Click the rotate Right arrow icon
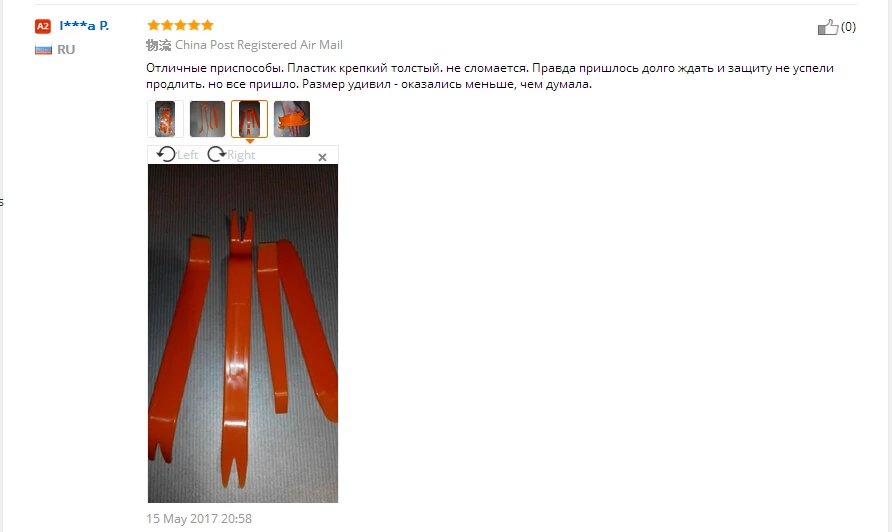Screen dimensions: 892x532 coord(216,154)
